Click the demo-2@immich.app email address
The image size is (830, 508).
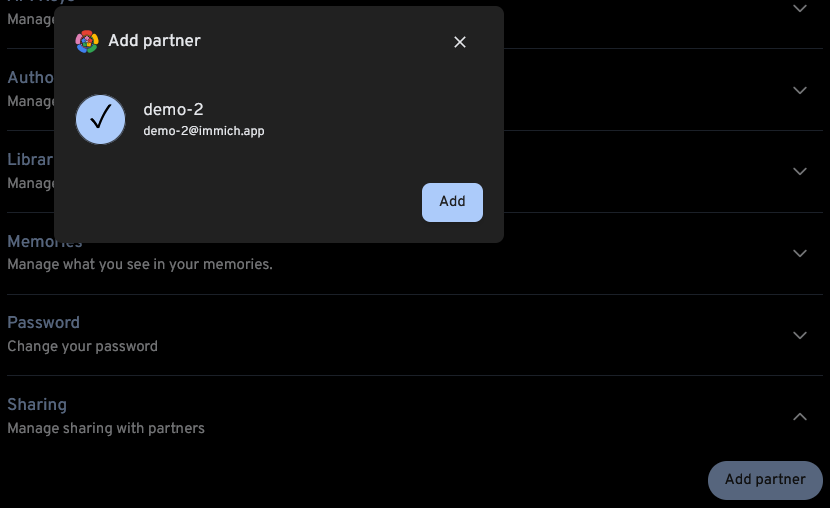tap(204, 131)
